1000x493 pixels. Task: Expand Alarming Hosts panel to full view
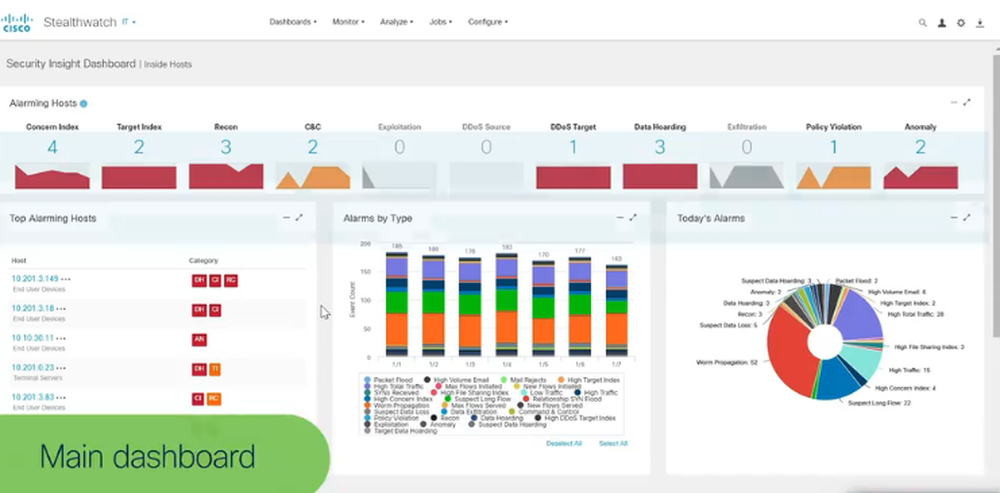[967, 102]
